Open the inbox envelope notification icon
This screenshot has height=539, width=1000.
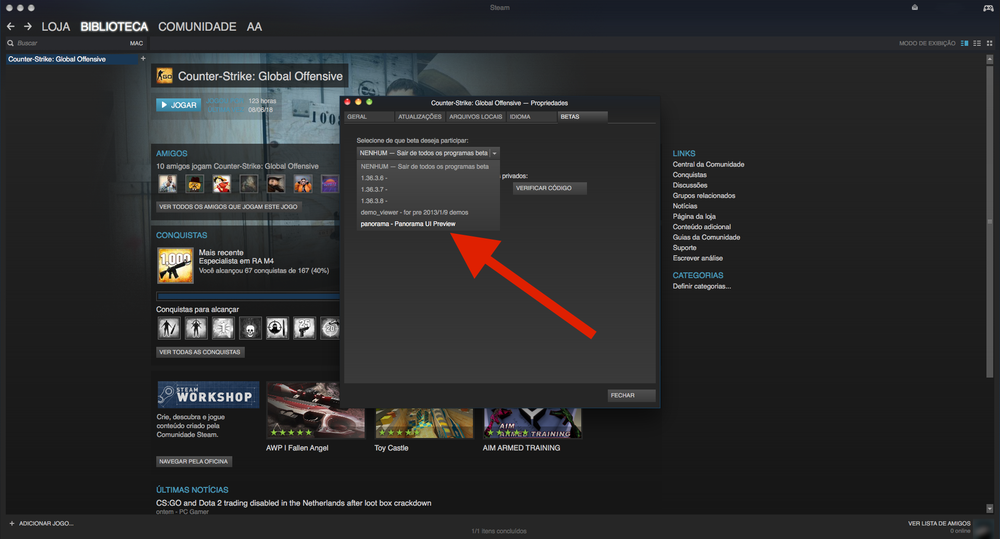[915, 8]
